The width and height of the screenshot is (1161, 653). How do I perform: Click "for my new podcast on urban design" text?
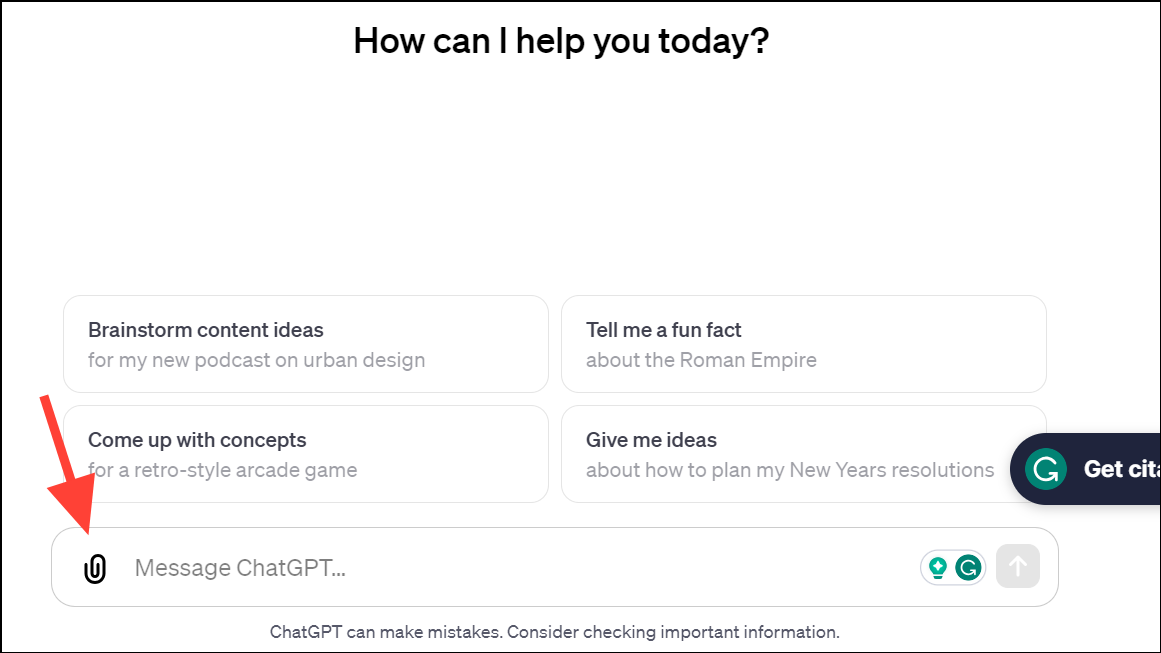256,360
